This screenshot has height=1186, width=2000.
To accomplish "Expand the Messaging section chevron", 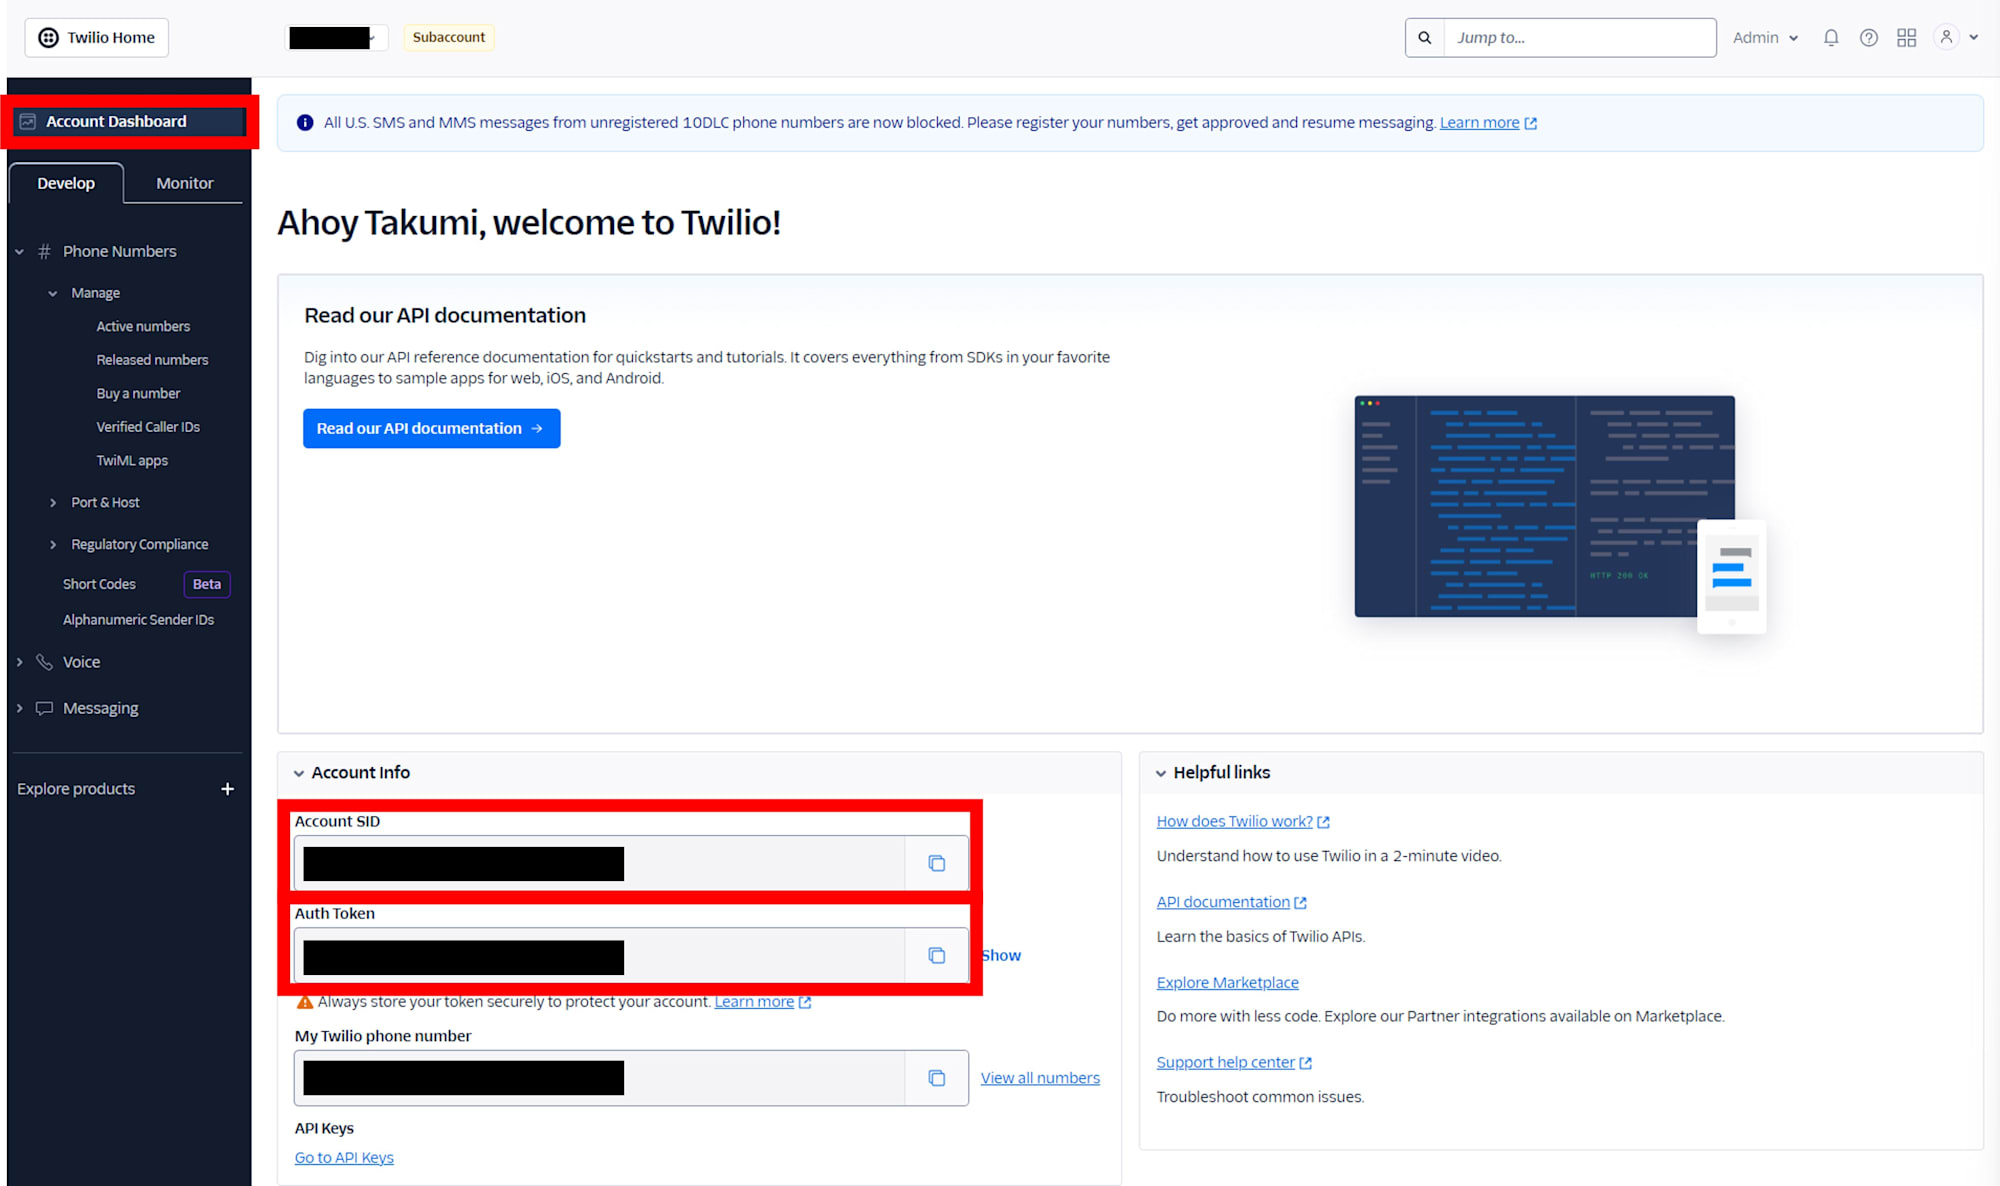I will point(19,708).
